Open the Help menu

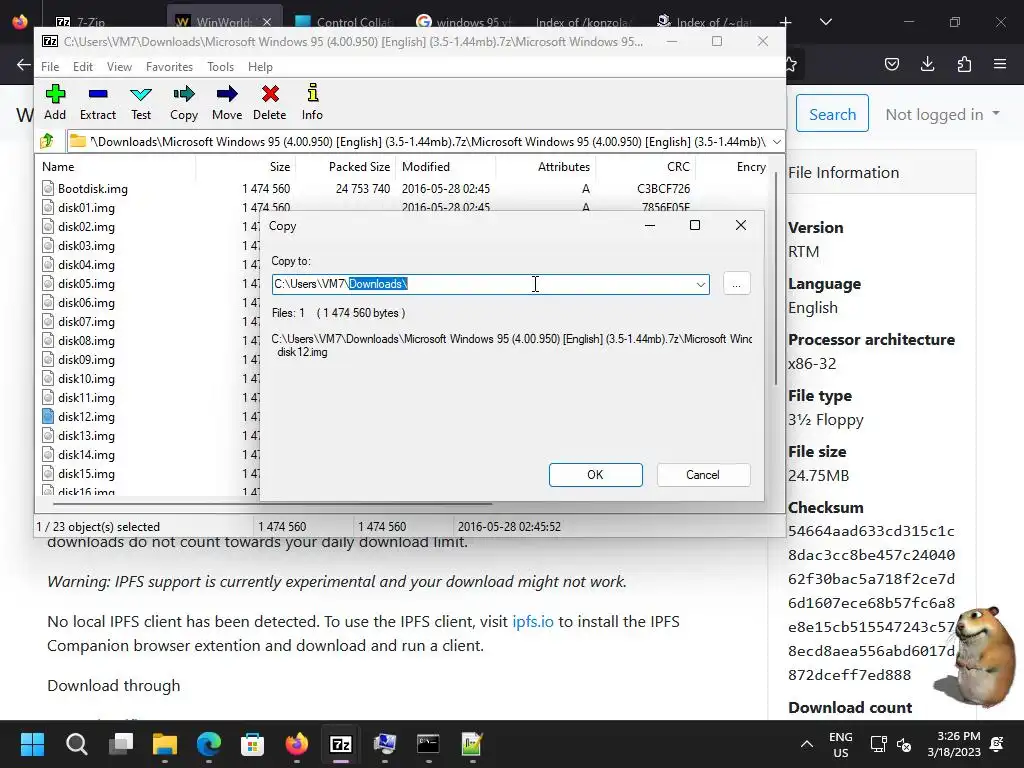(260, 67)
